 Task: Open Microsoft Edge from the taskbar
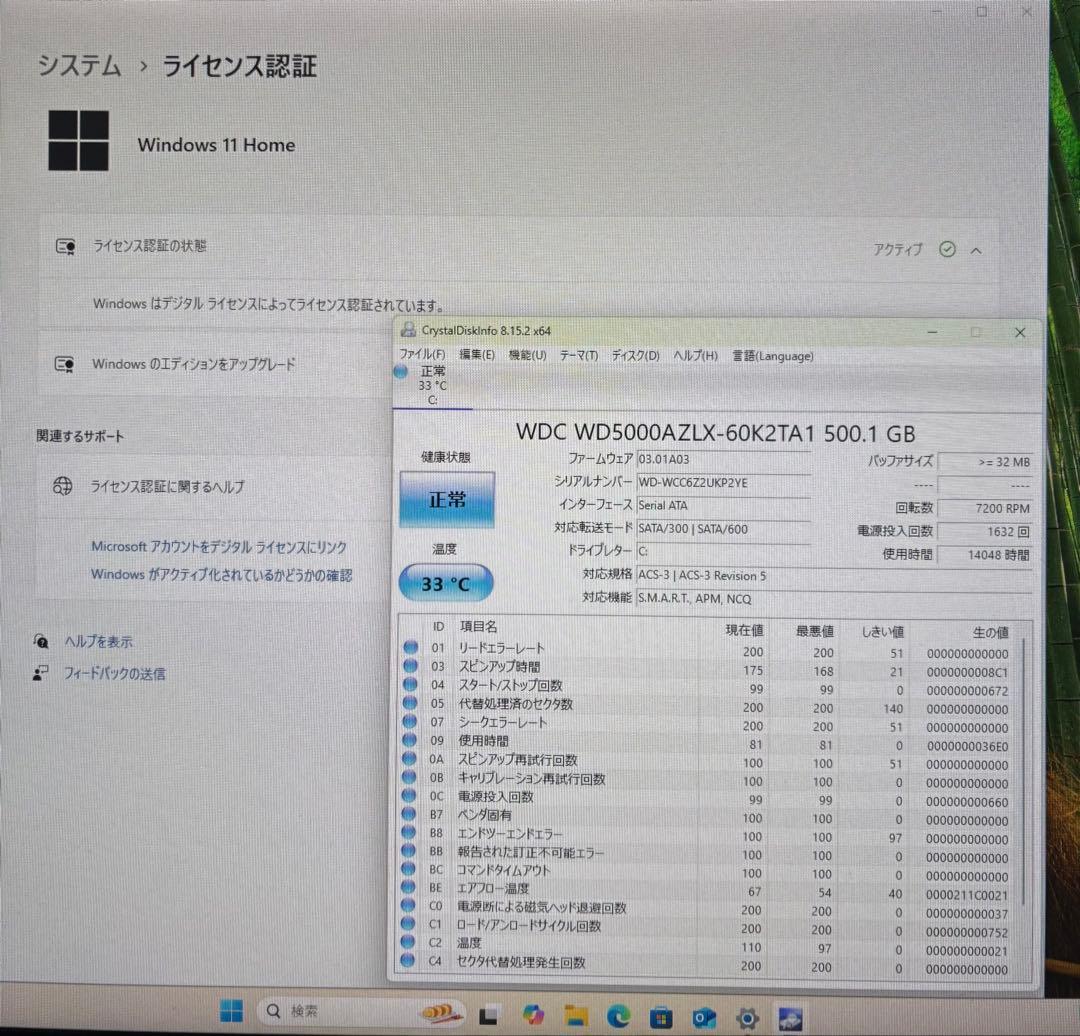pos(617,1013)
